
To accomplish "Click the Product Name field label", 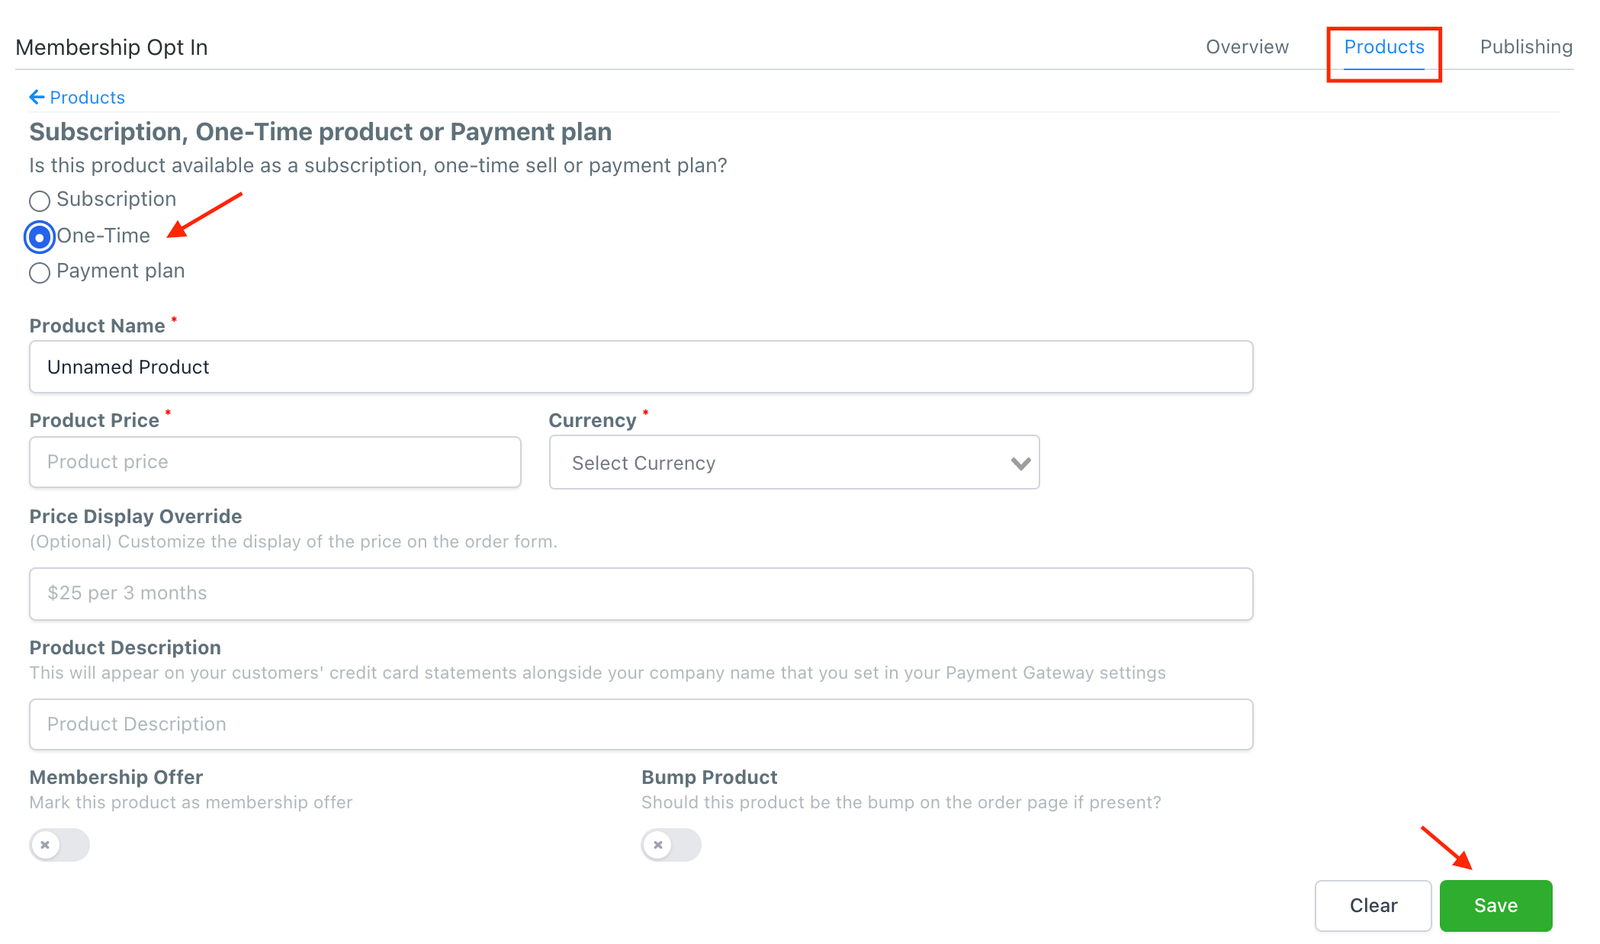I will click(97, 326).
